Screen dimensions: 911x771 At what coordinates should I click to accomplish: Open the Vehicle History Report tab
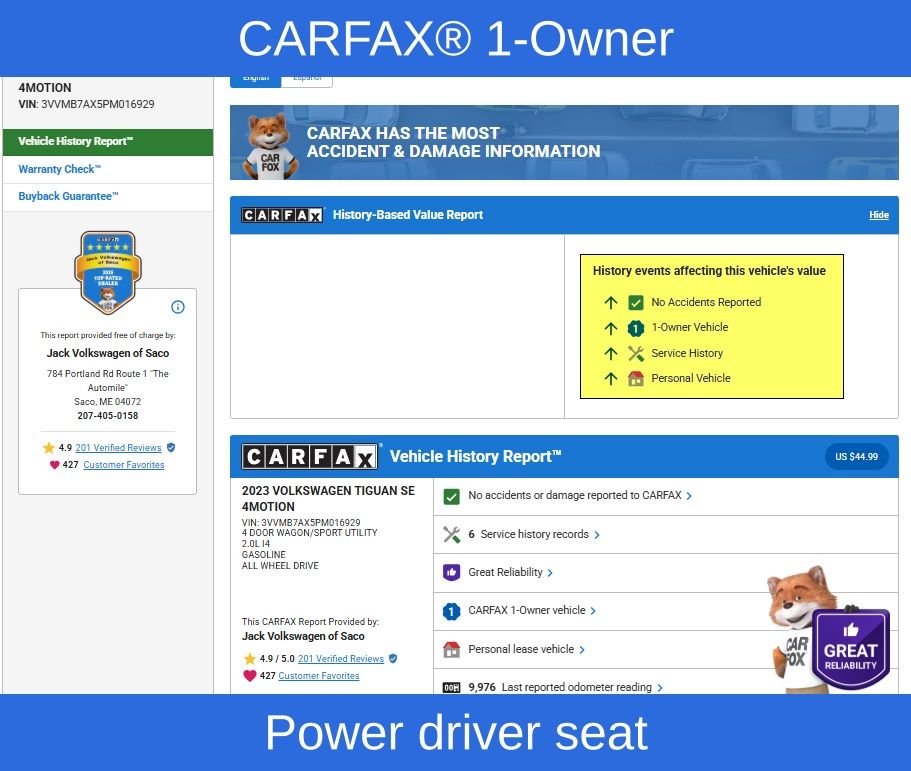point(107,142)
